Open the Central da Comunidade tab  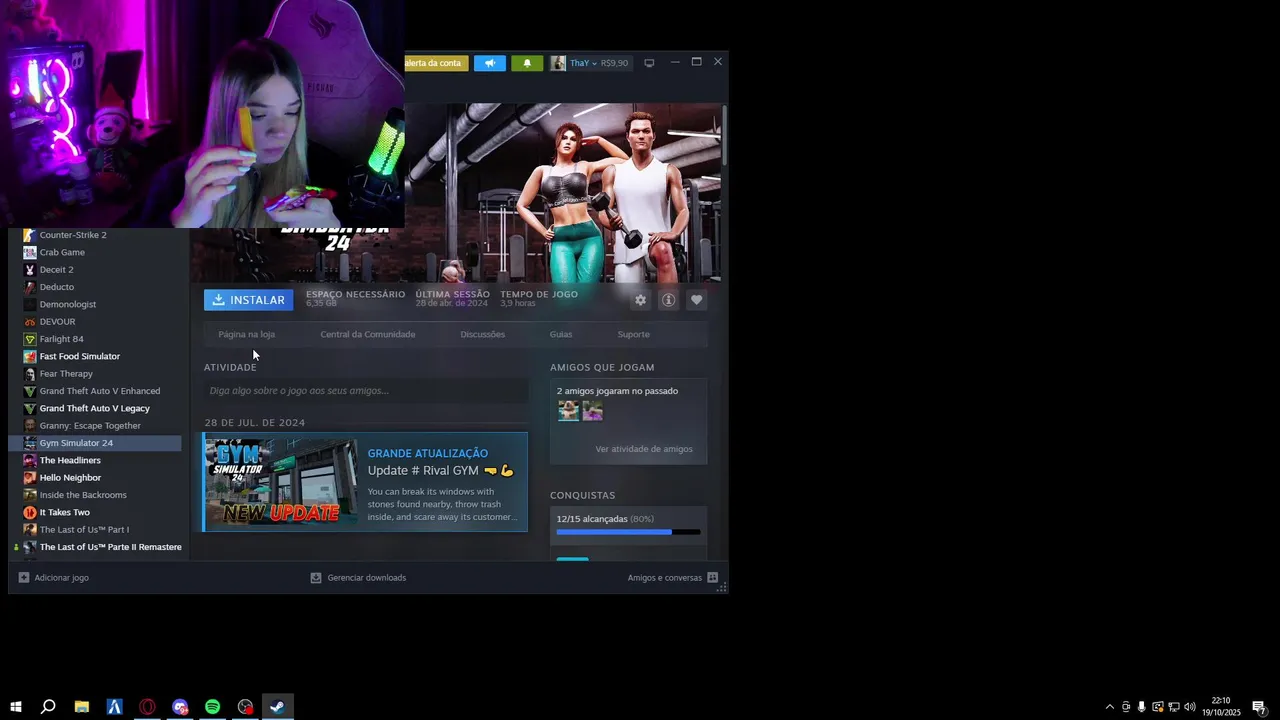point(368,334)
